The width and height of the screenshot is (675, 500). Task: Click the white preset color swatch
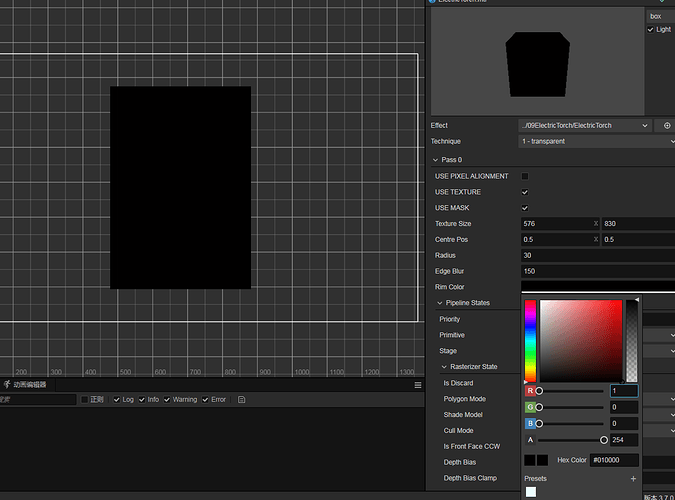coord(530,492)
